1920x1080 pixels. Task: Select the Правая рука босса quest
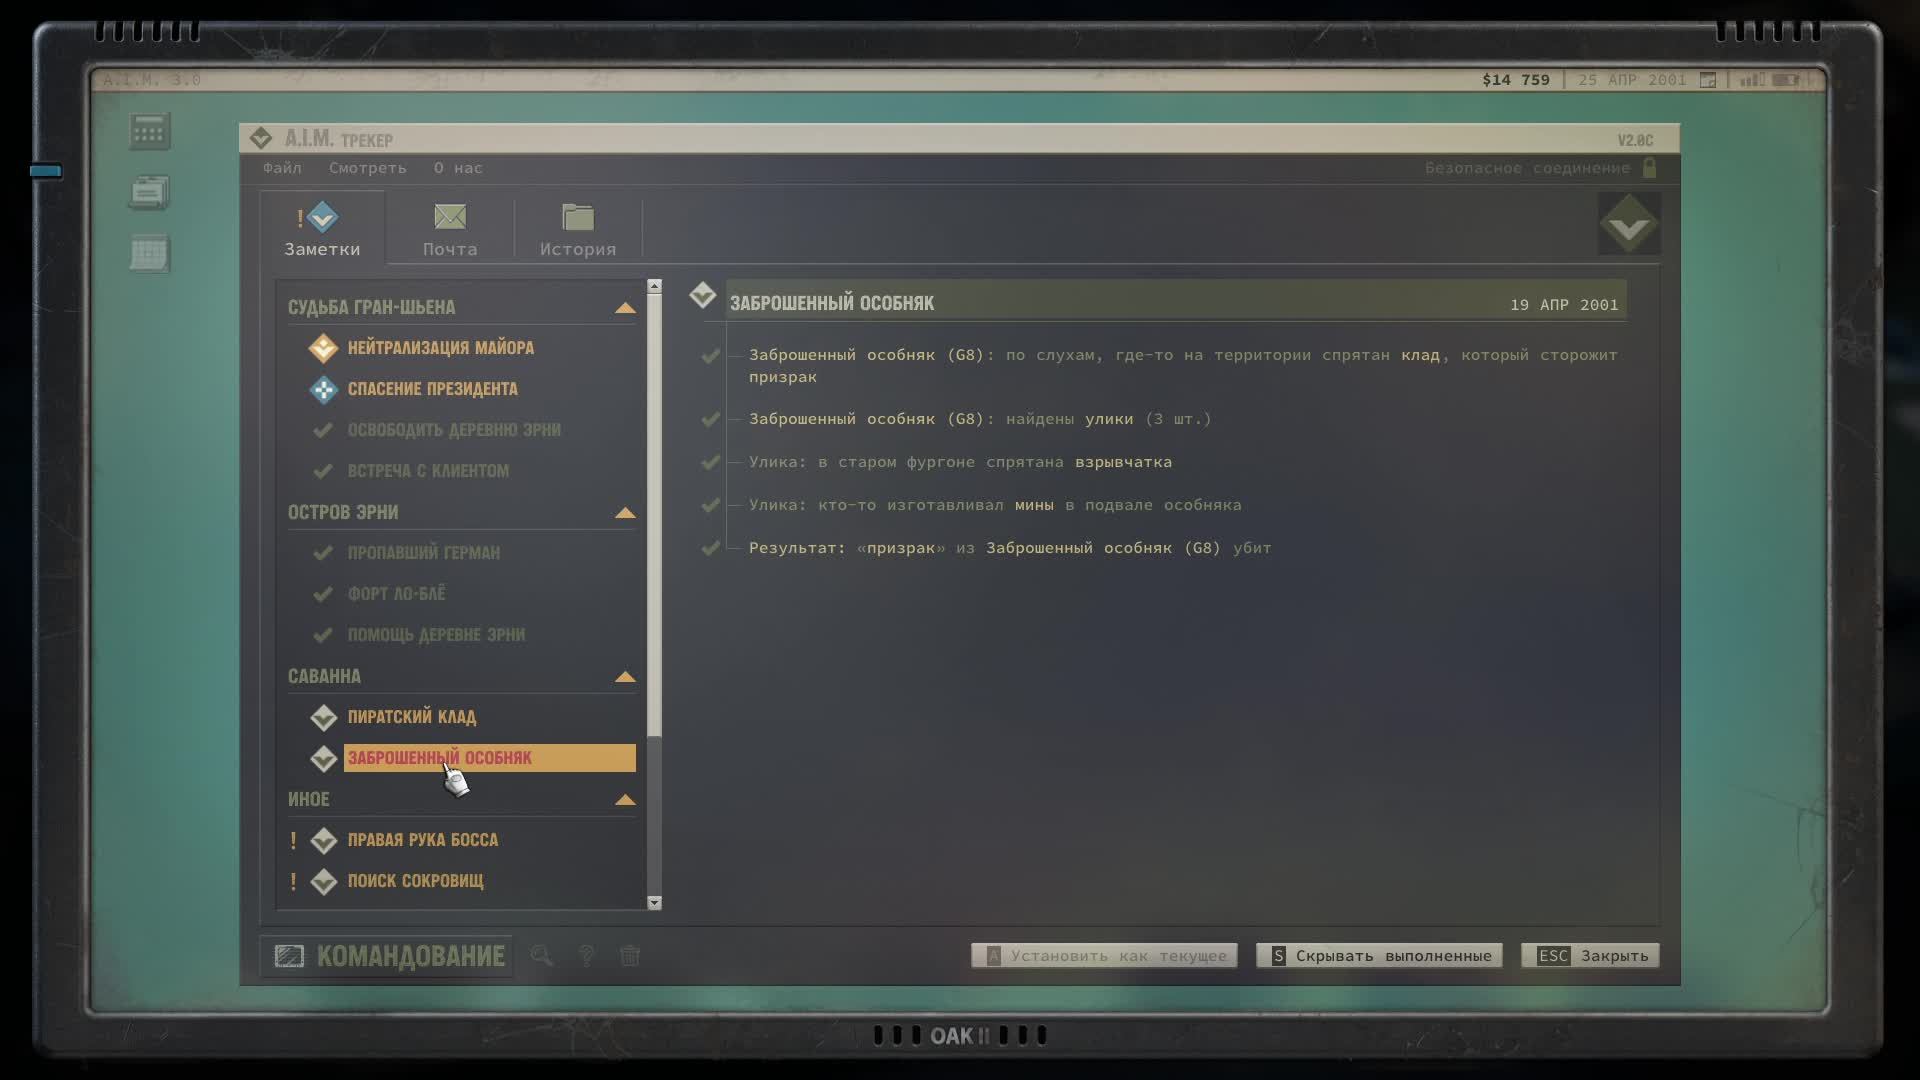tap(423, 840)
